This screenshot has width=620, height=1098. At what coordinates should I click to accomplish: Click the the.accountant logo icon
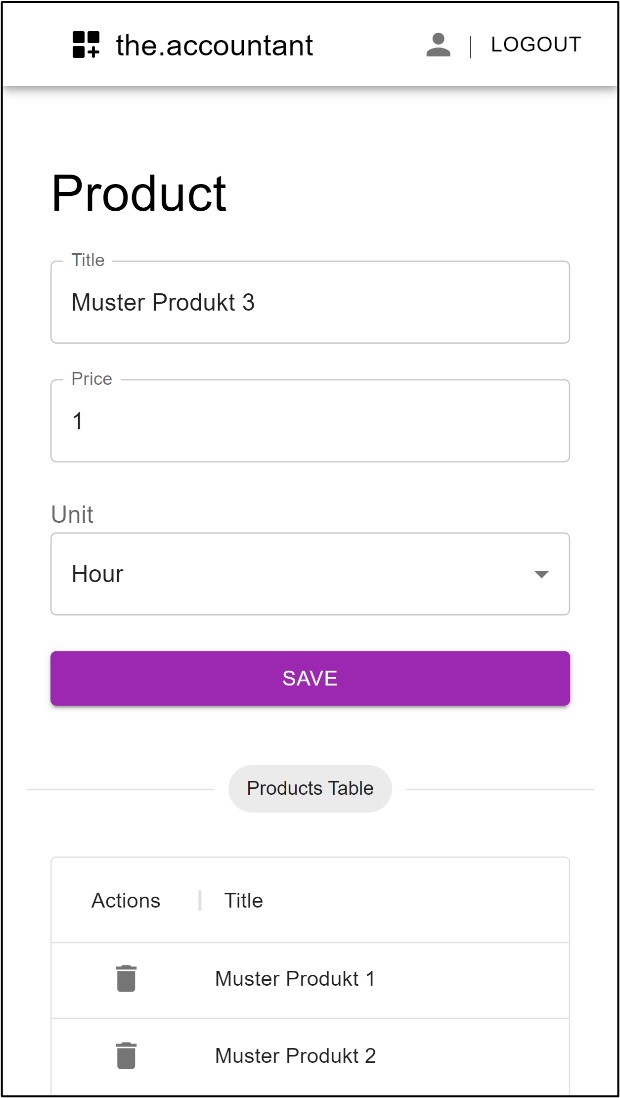pos(86,45)
